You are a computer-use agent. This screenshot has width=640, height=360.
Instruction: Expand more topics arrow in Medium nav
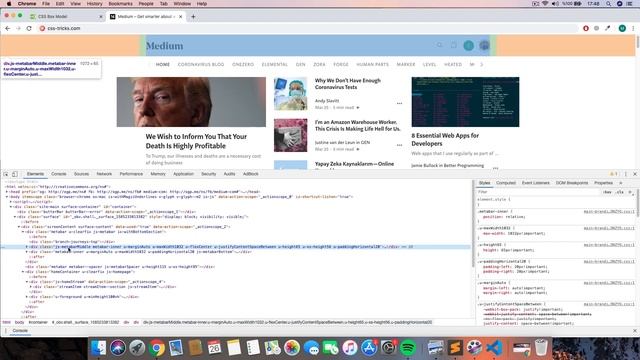tap(482, 64)
